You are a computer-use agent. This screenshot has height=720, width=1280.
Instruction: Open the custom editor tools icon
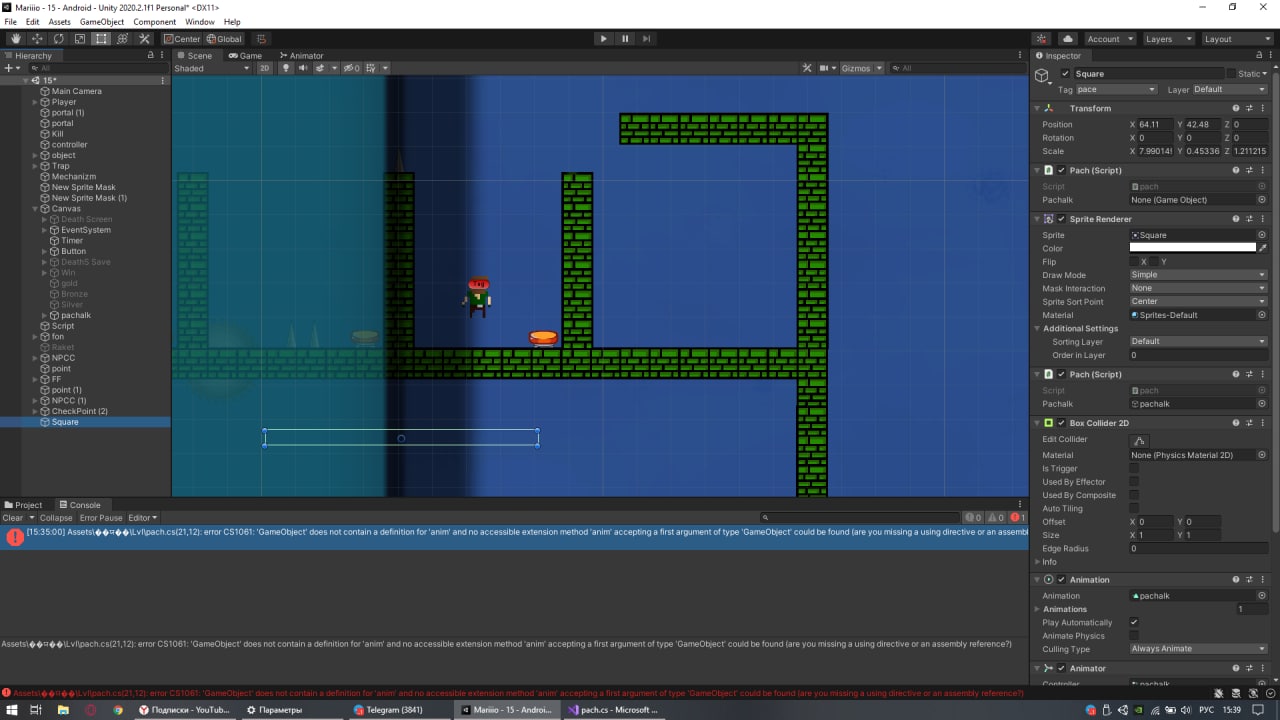click(x=144, y=39)
